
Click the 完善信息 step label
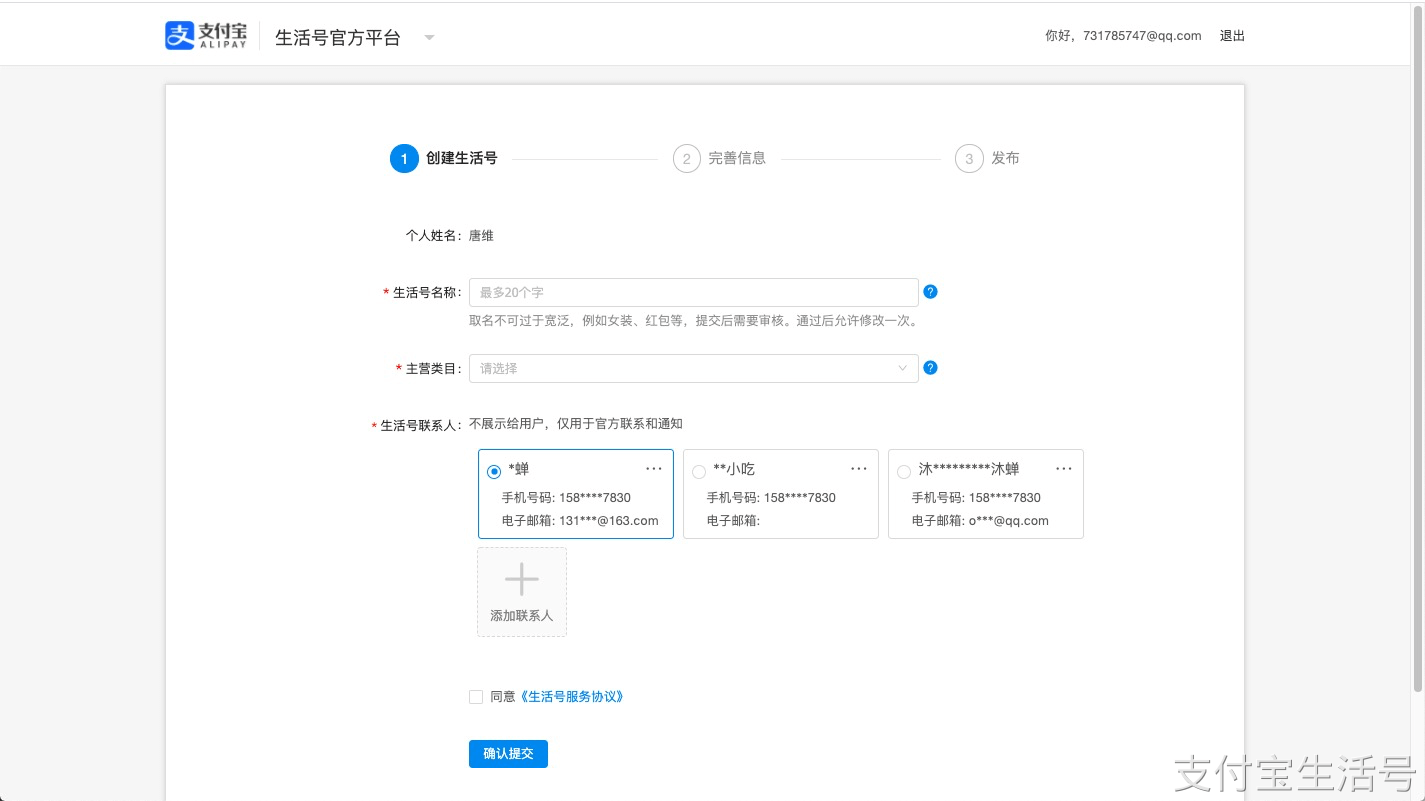click(737, 158)
